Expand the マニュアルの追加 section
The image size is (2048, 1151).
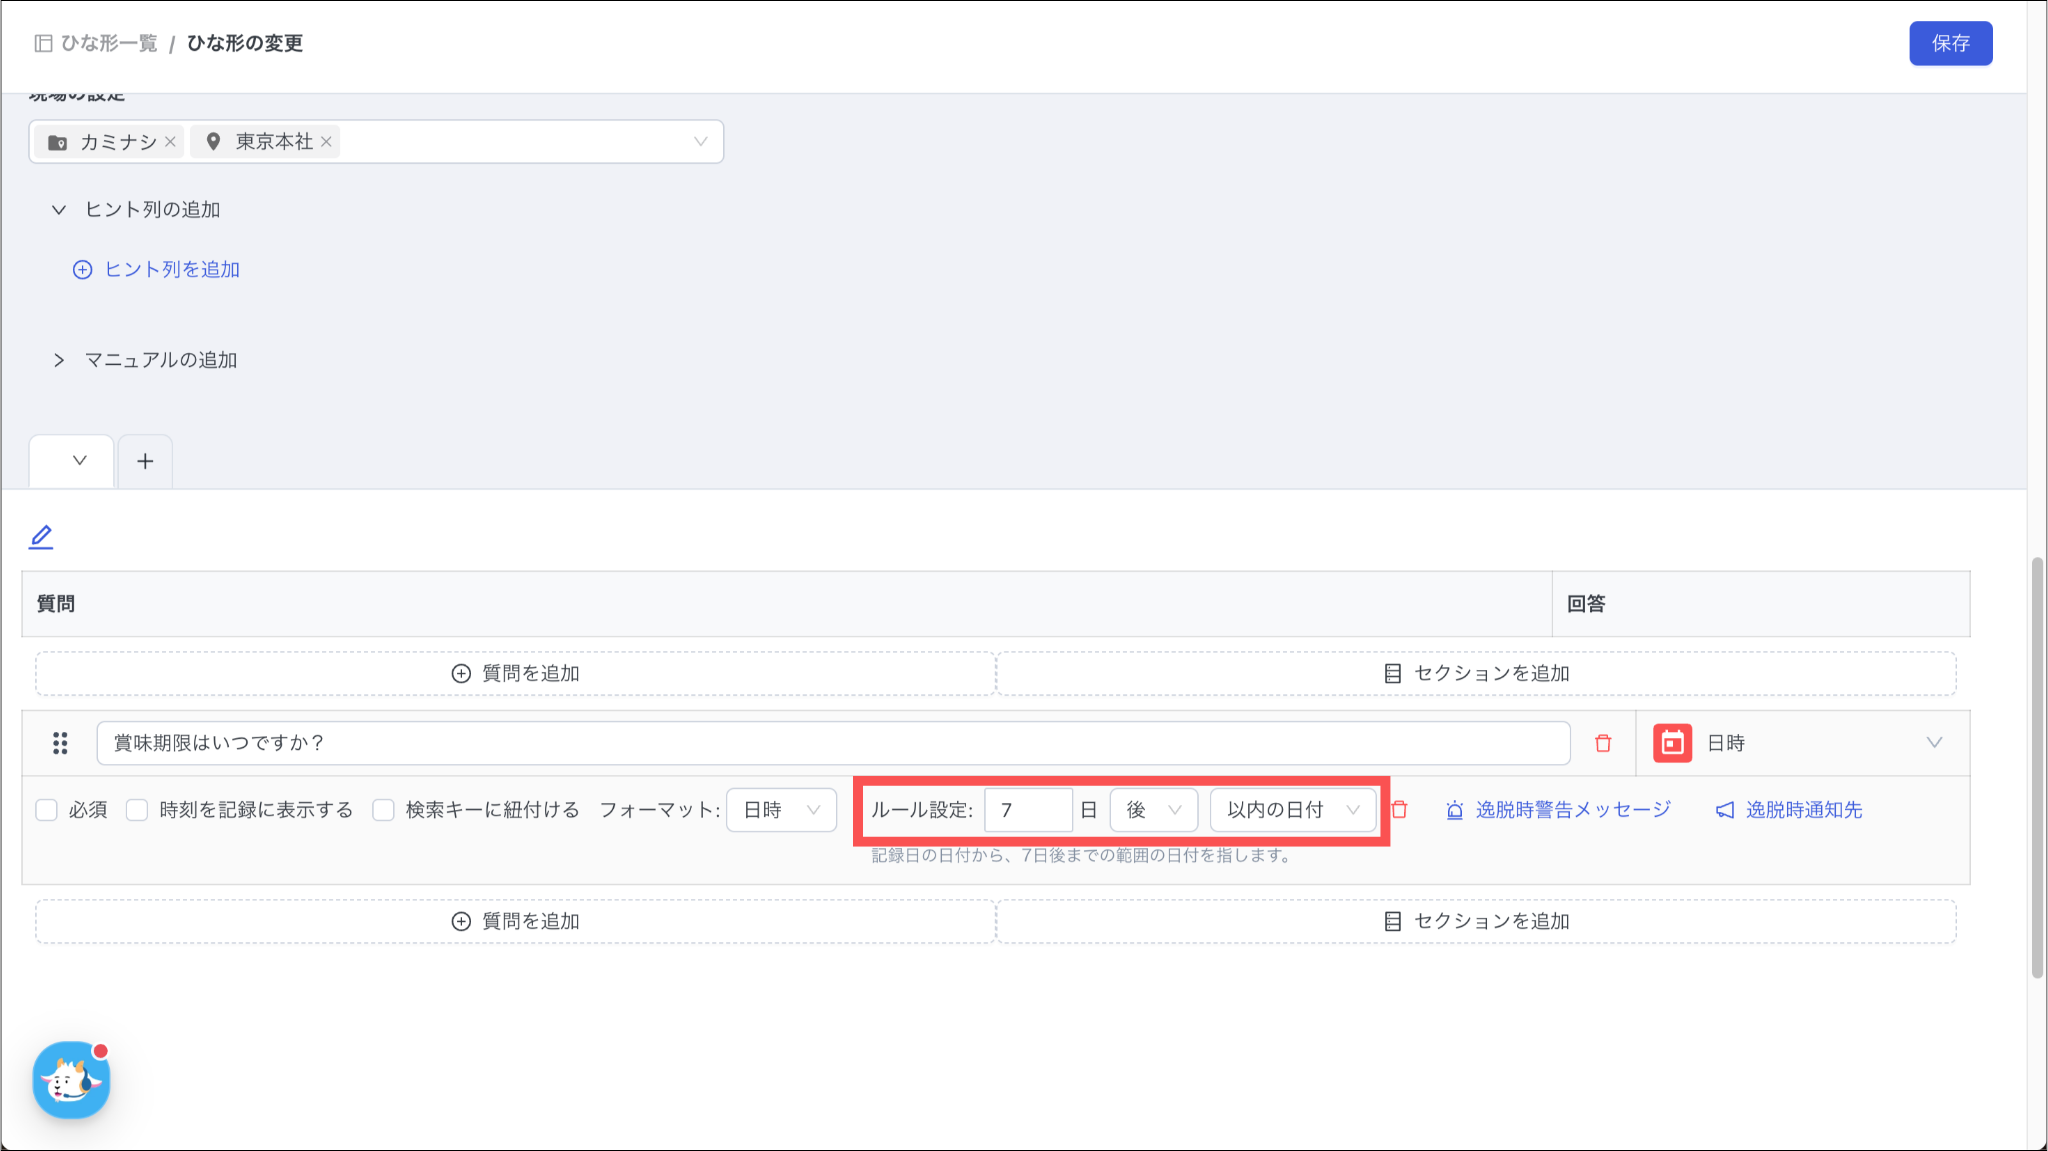click(160, 360)
